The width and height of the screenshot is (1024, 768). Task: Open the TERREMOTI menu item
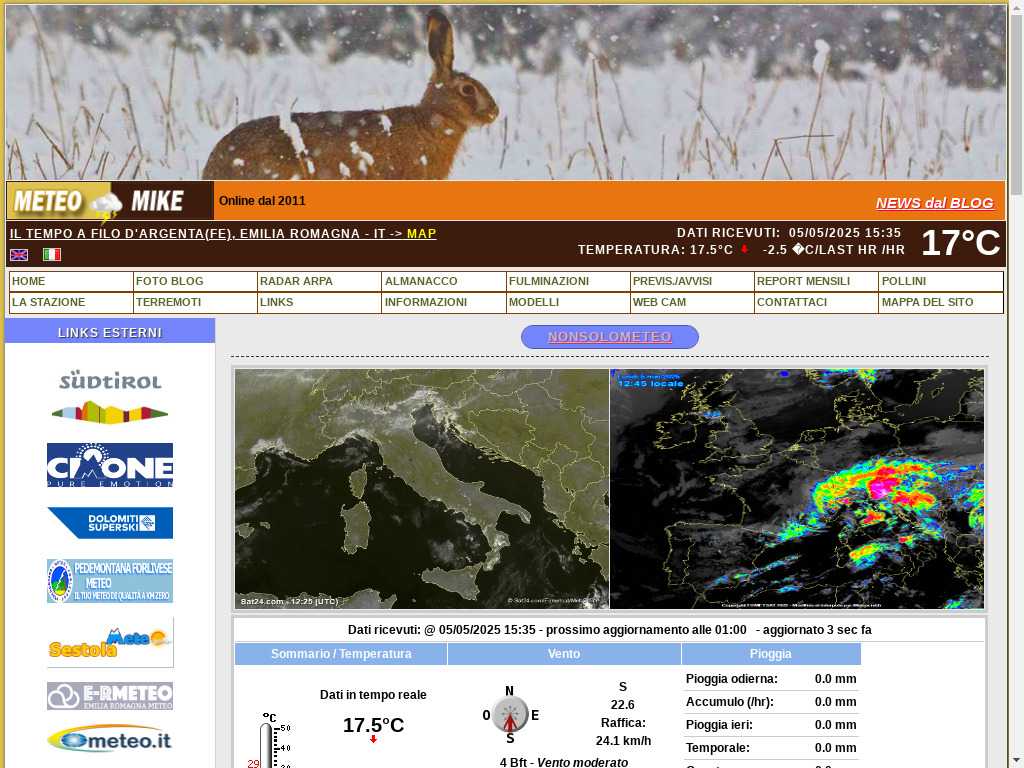pyautogui.click(x=195, y=302)
